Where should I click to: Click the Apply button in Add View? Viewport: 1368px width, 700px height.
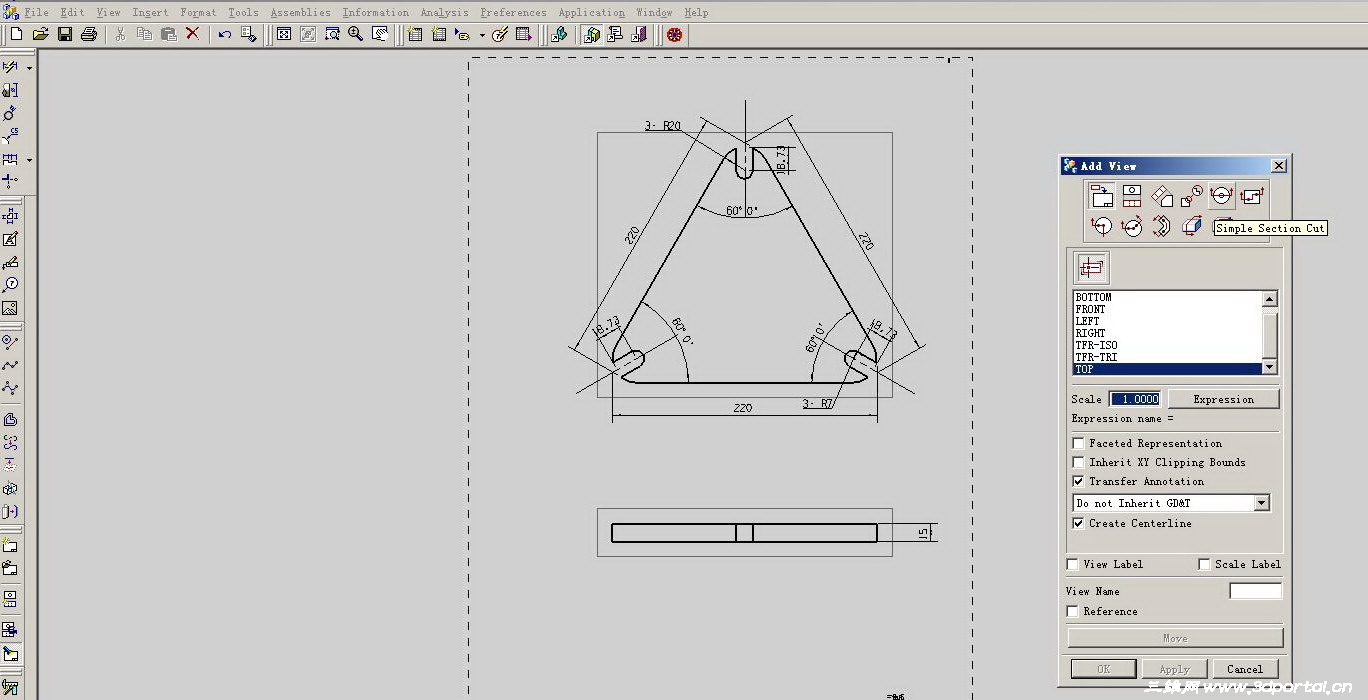[x=1174, y=669]
